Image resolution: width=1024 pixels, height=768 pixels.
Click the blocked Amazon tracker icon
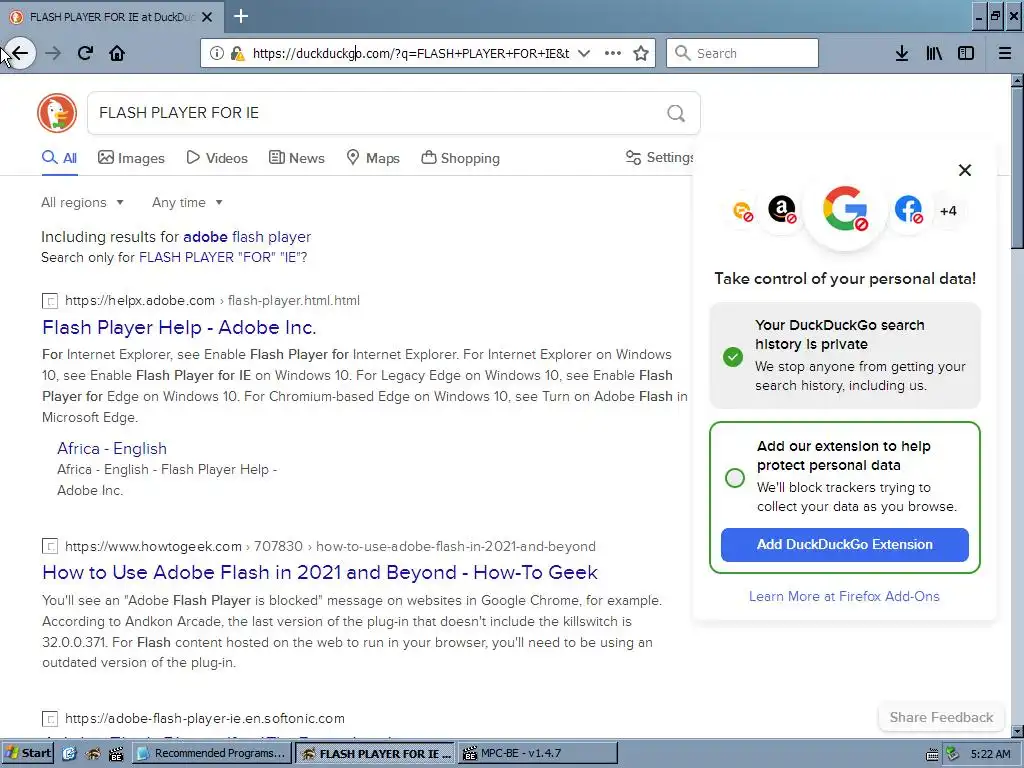pos(782,210)
